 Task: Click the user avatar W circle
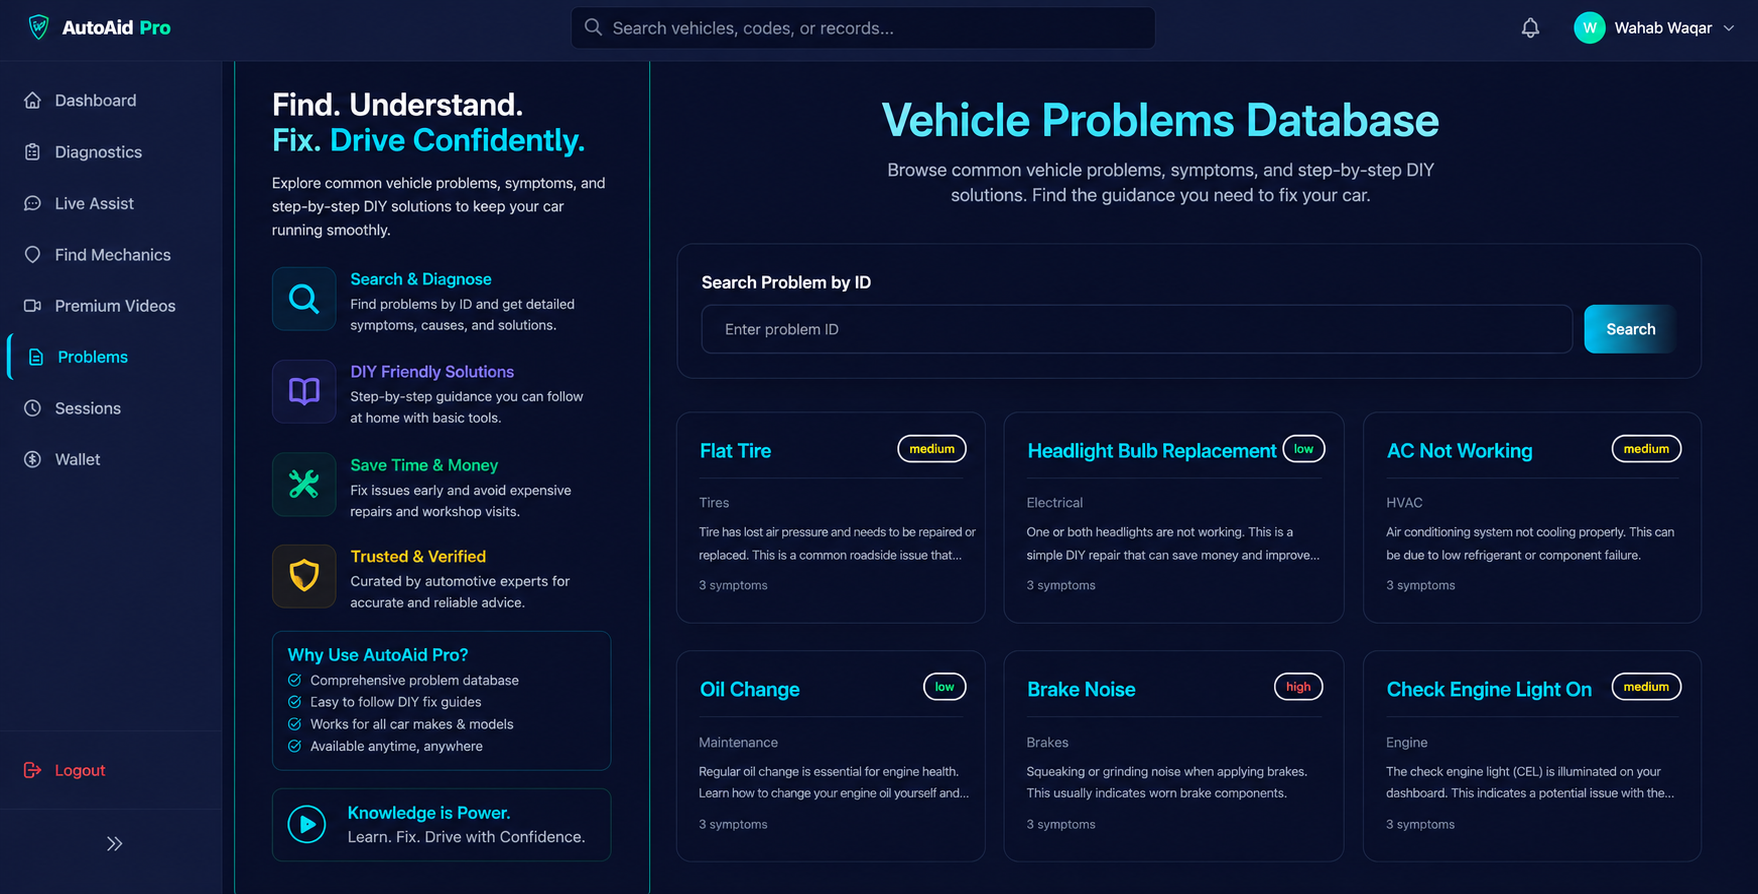pos(1589,28)
